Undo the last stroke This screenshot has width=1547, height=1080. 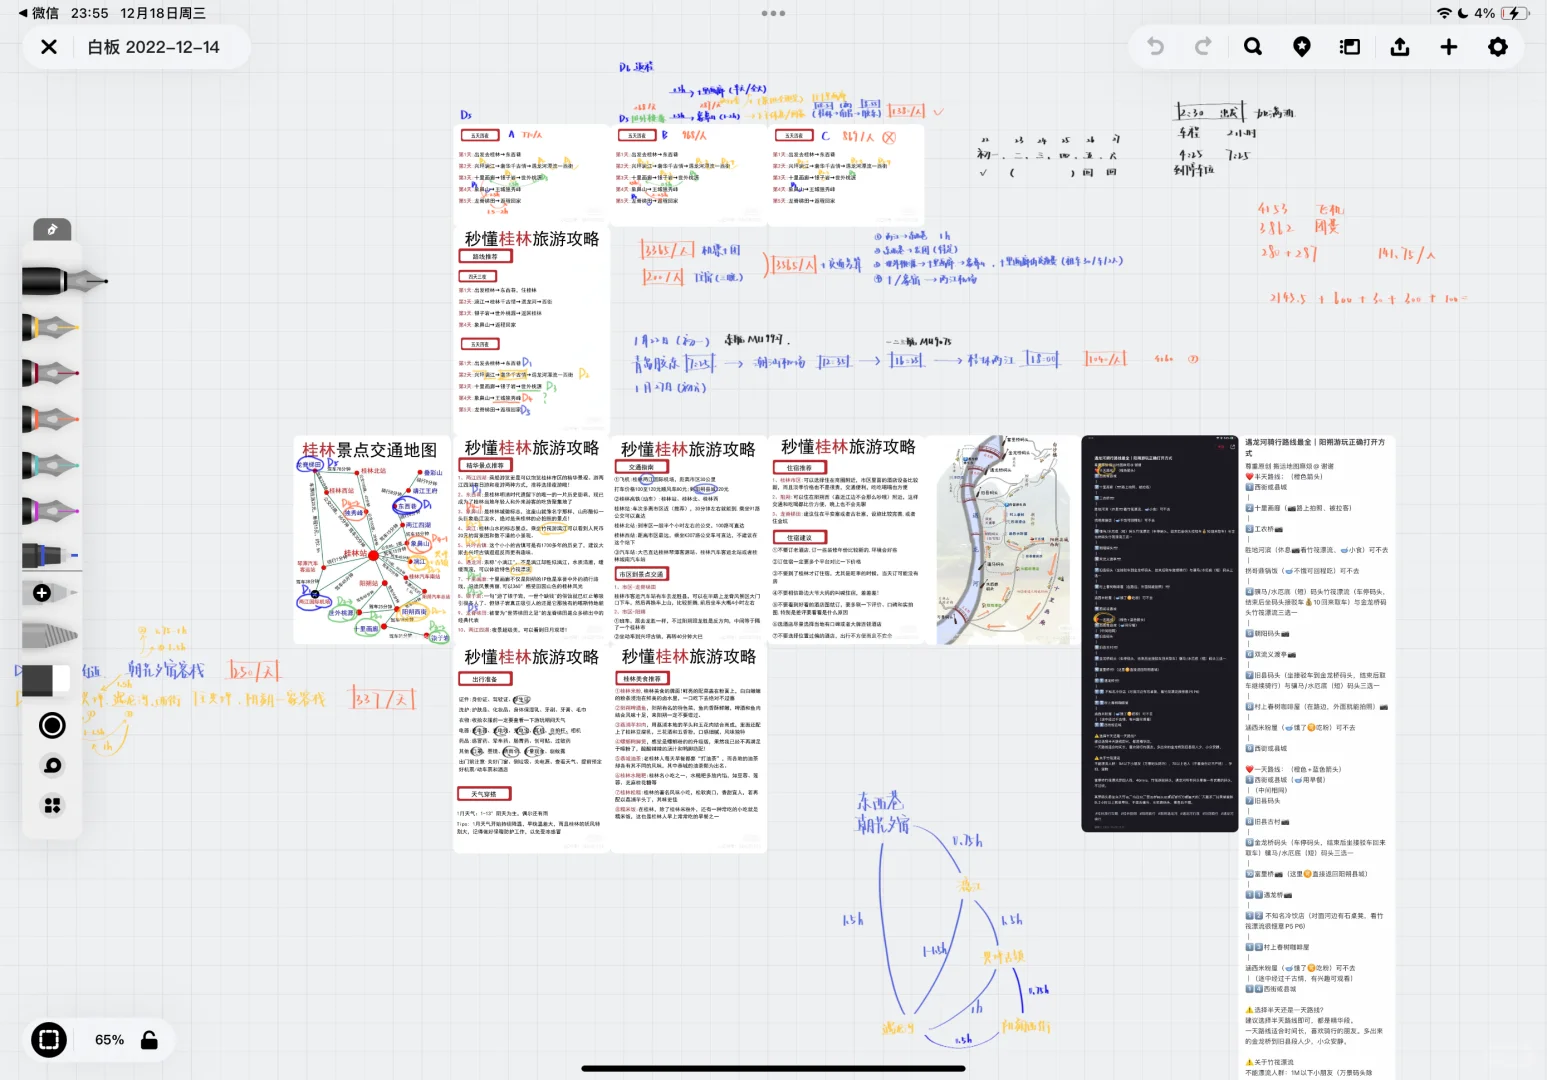tap(1155, 47)
